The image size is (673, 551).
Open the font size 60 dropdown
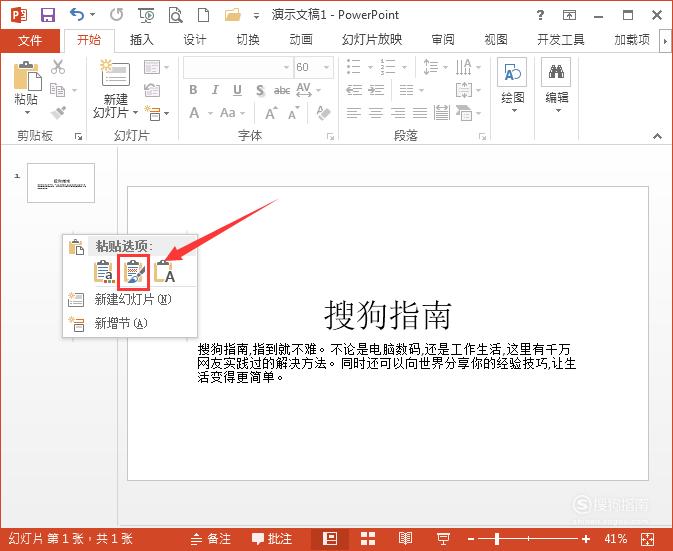[x=326, y=67]
